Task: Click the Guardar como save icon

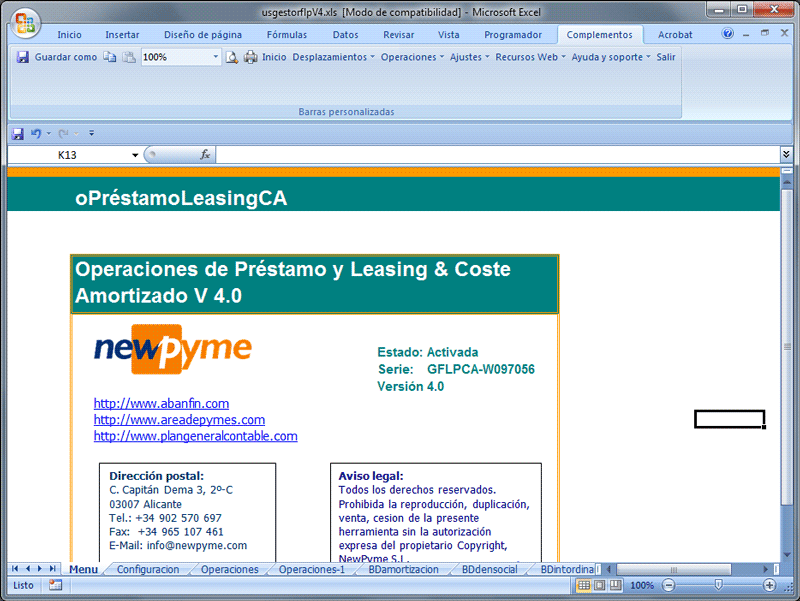Action: (22, 57)
